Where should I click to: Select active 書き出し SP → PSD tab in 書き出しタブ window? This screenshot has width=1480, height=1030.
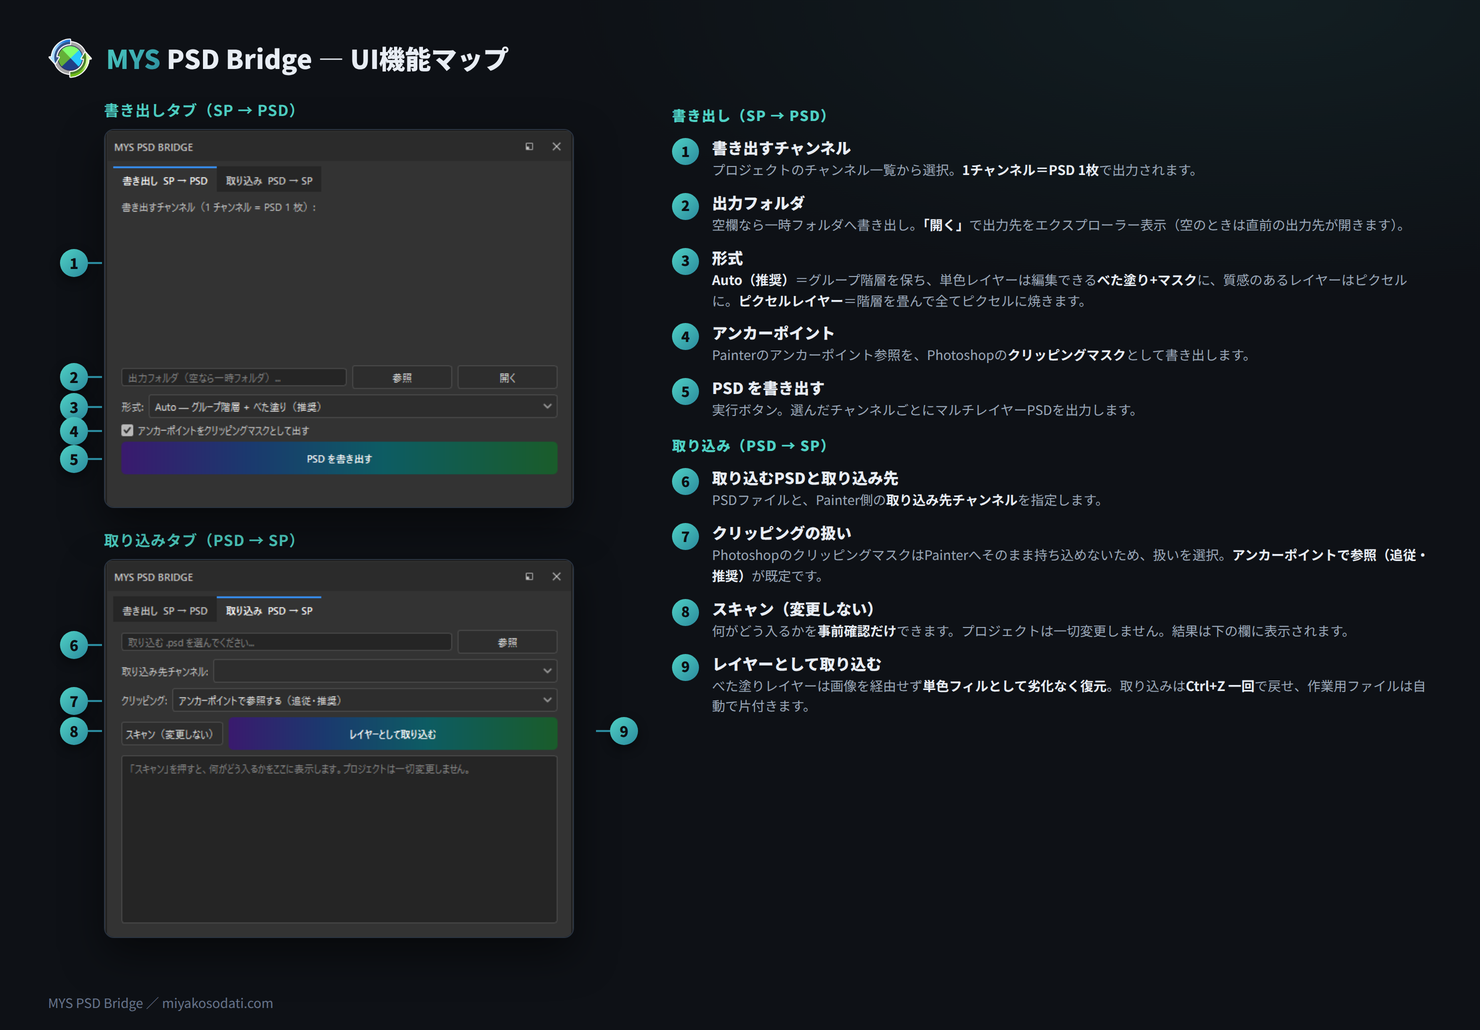(x=165, y=181)
